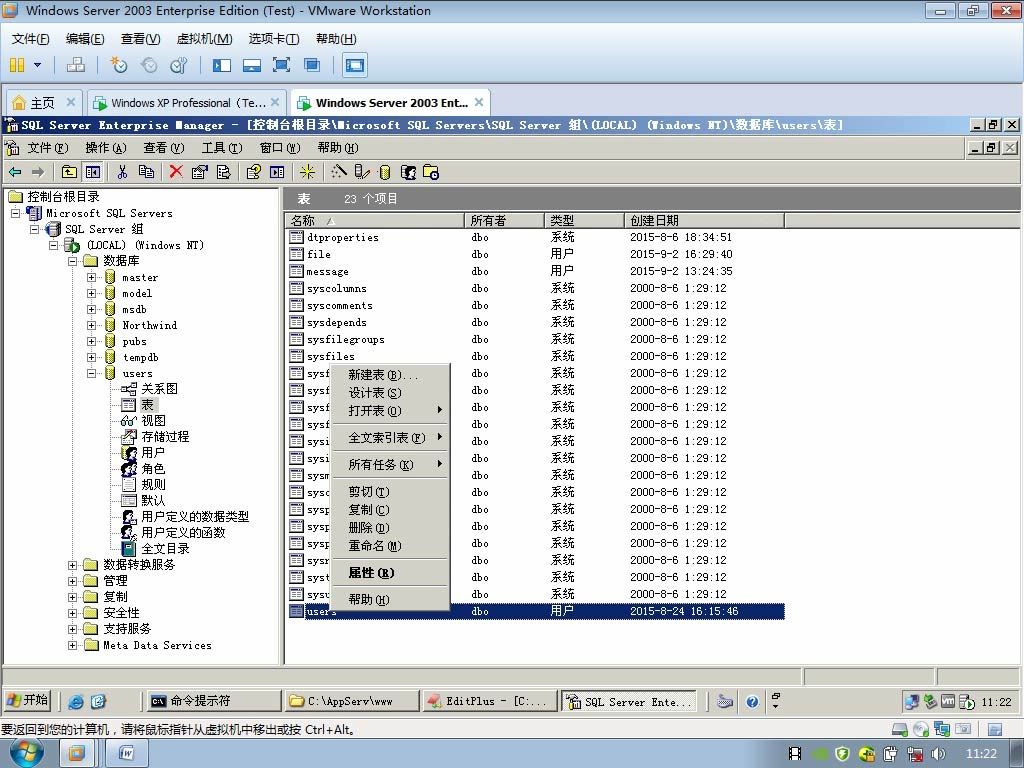The width and height of the screenshot is (1024, 768).
Task: Click the Register server icon with pencil
Action: (x=362, y=172)
